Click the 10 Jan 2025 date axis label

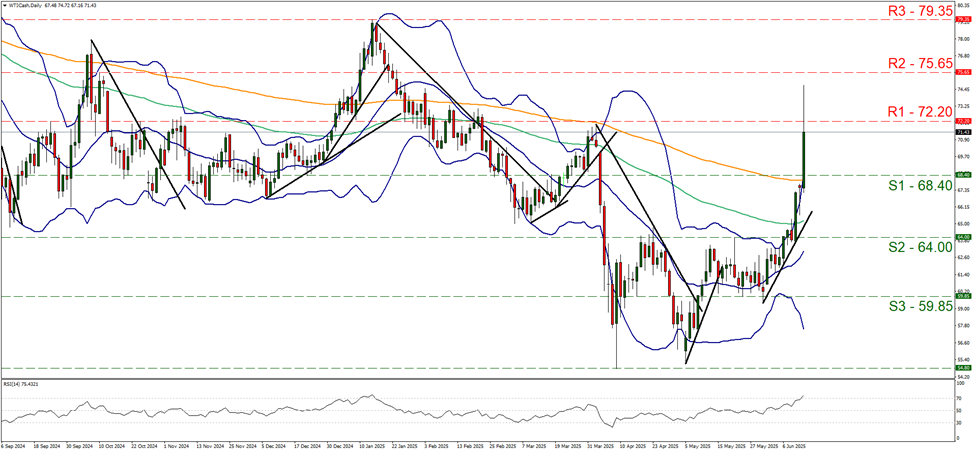point(371,447)
